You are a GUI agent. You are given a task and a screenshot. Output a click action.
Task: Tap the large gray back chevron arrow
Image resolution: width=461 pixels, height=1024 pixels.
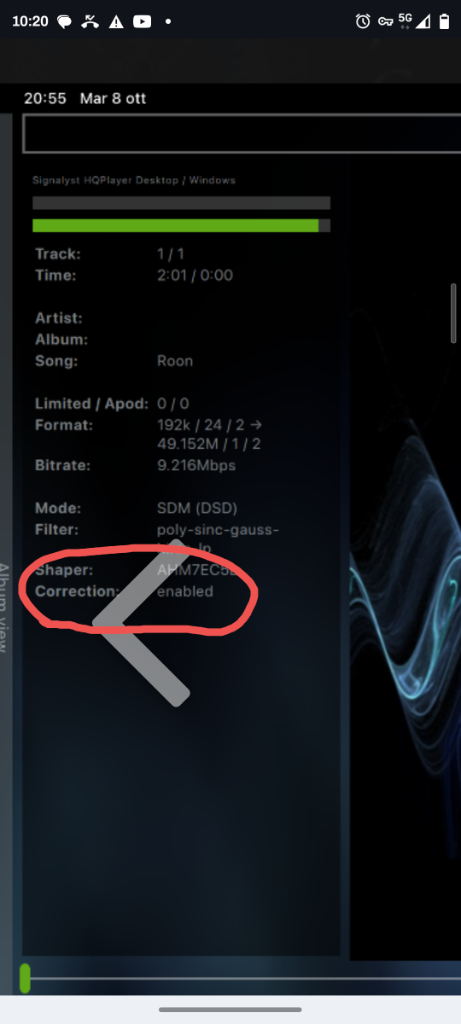140,622
